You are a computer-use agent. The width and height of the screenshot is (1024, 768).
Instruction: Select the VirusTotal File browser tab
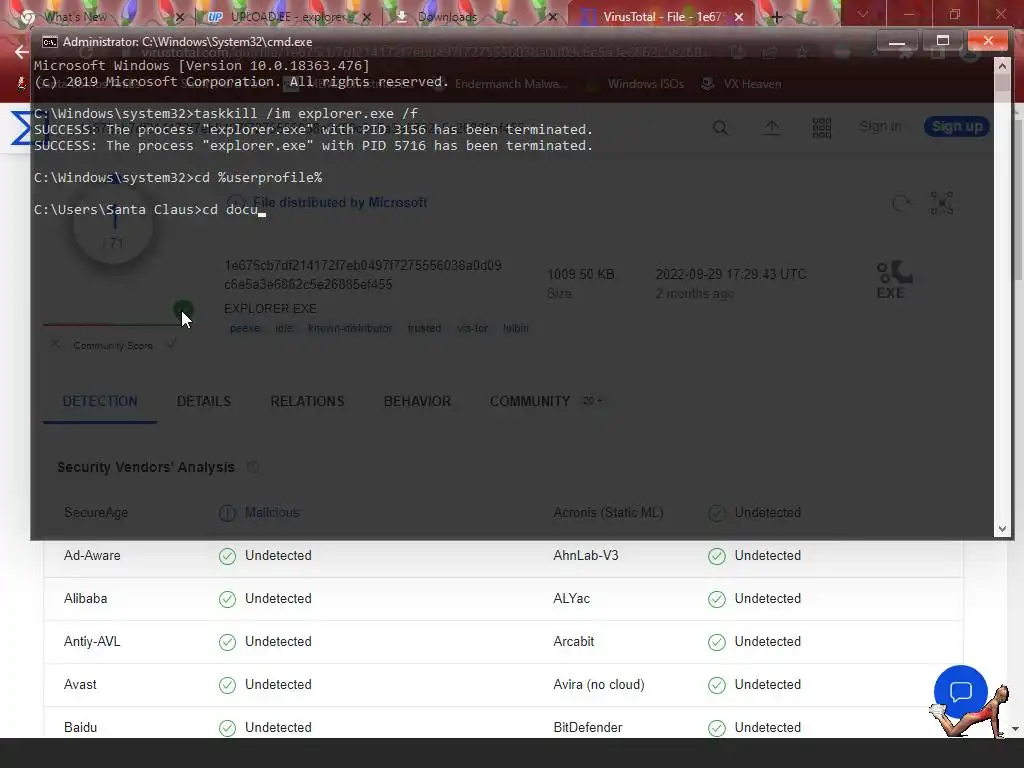point(660,16)
